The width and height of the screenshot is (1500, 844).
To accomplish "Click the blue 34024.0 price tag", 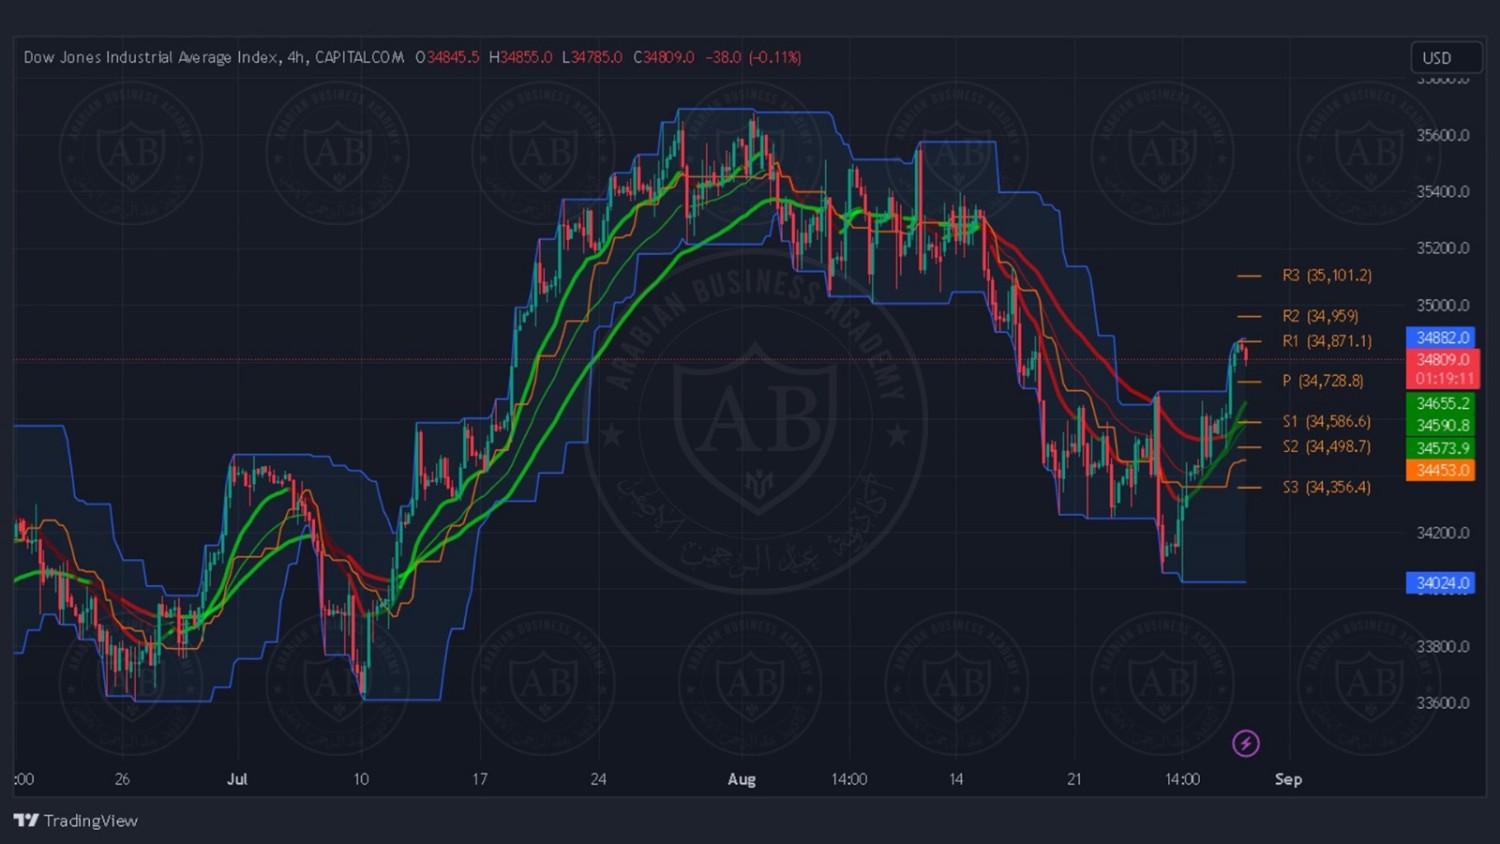I will (1441, 582).
